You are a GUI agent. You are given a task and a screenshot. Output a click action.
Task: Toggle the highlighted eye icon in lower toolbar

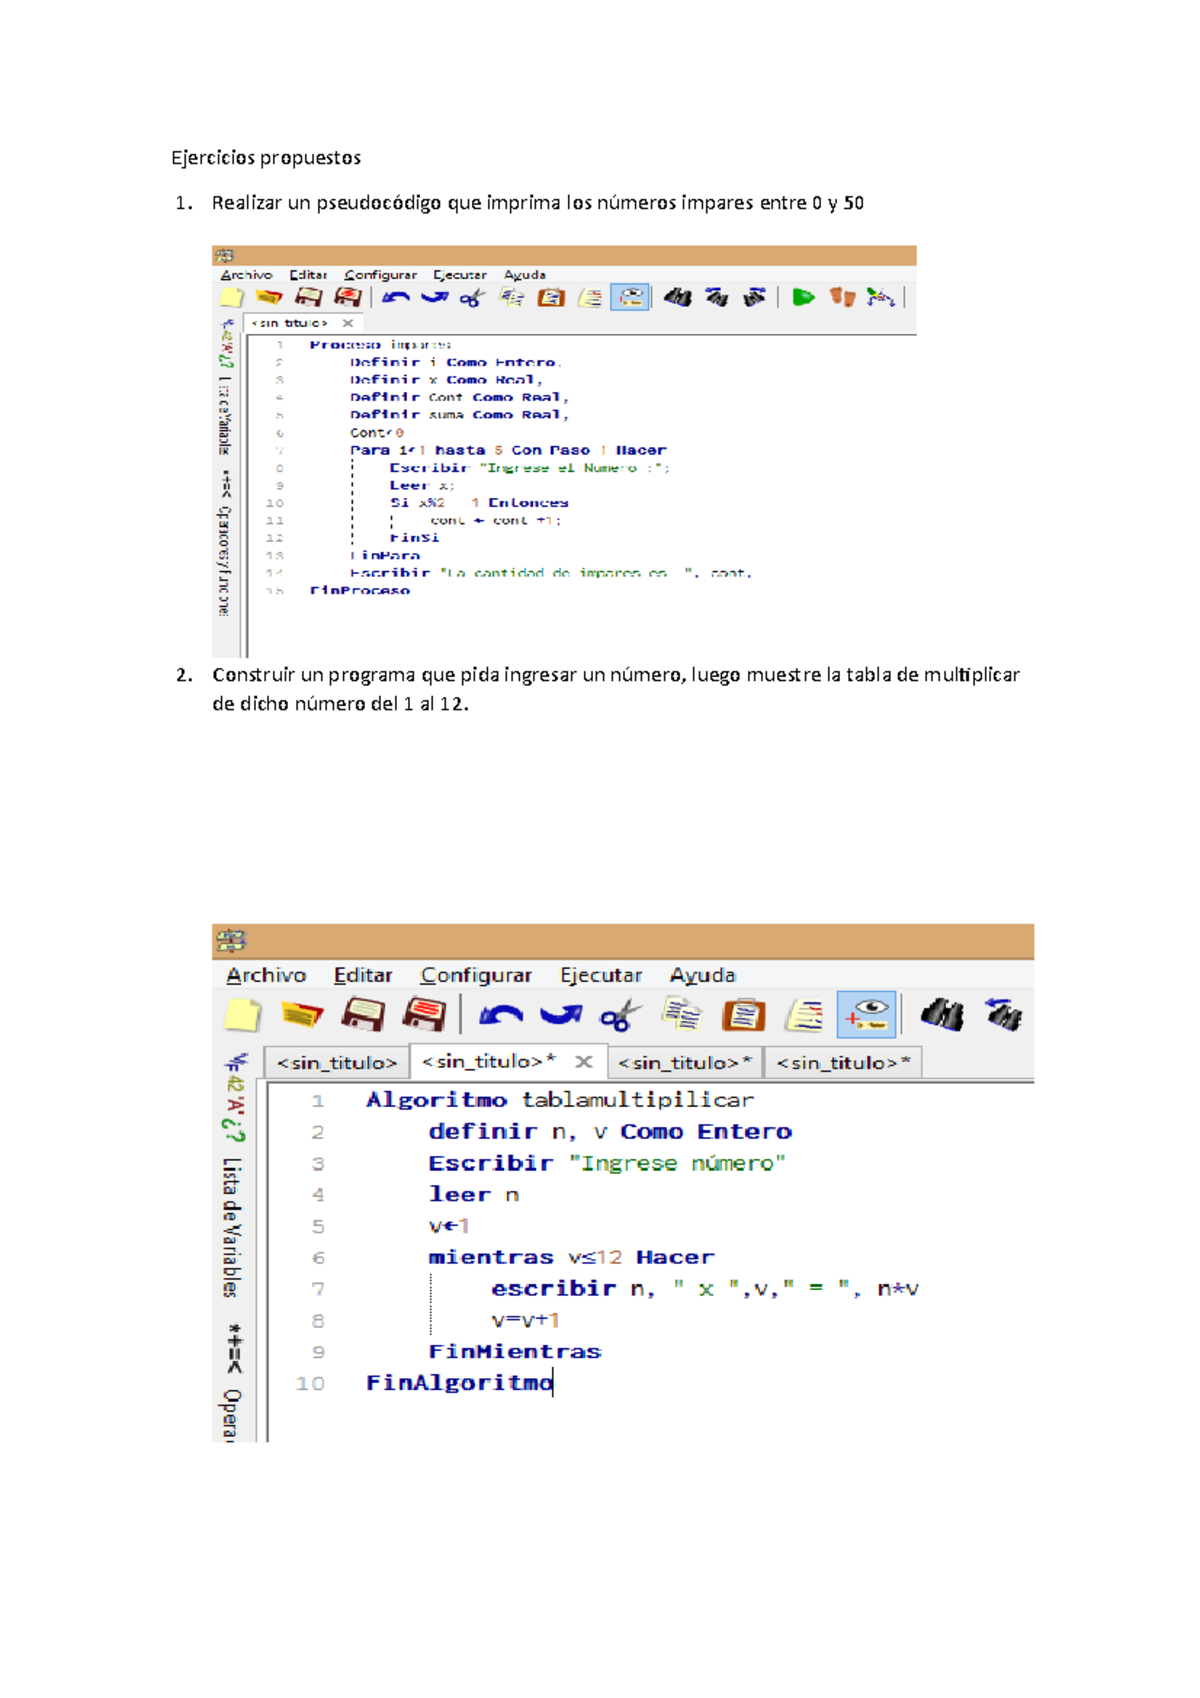[866, 1016]
